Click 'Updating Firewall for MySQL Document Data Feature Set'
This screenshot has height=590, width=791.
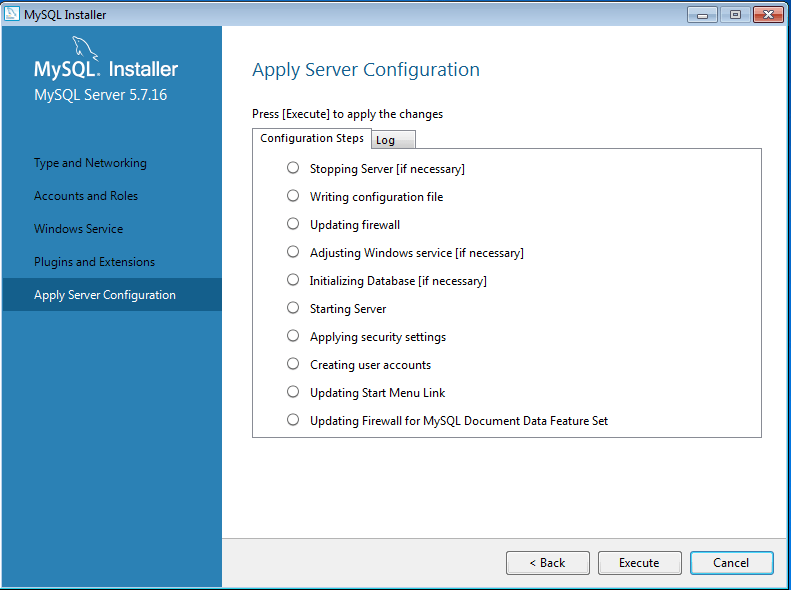tap(459, 421)
